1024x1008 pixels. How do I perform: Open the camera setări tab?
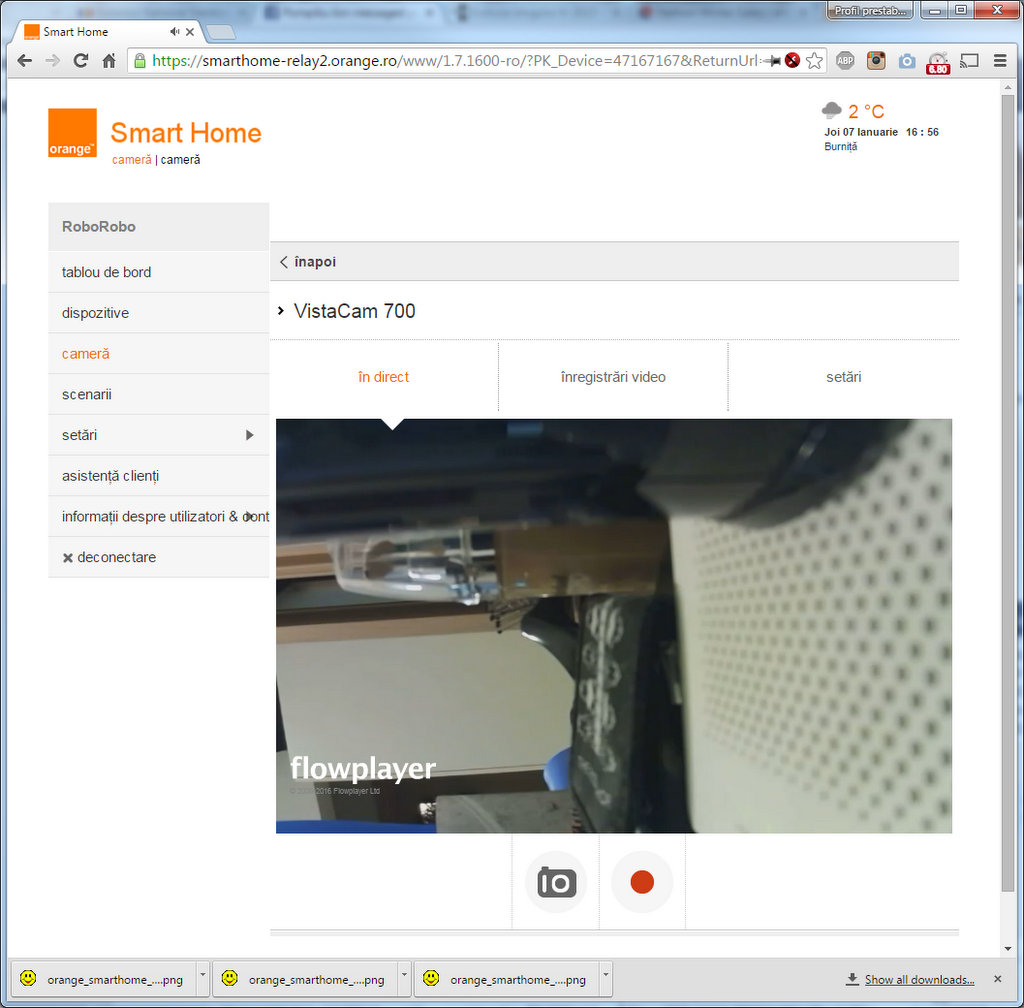[843, 377]
